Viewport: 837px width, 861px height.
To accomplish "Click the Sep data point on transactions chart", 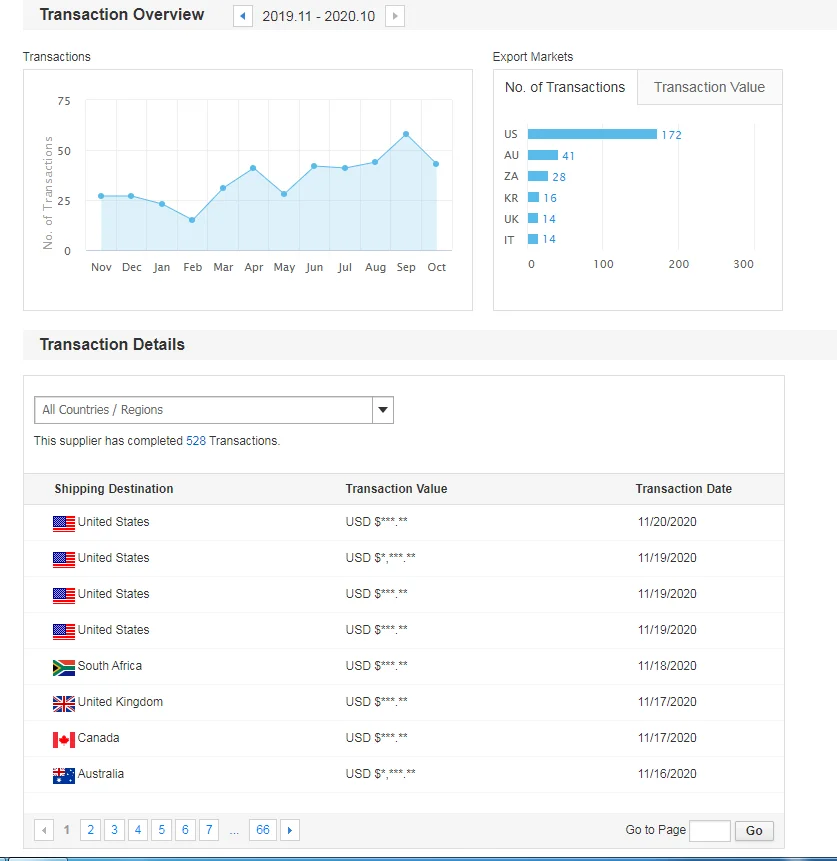I will point(406,134).
